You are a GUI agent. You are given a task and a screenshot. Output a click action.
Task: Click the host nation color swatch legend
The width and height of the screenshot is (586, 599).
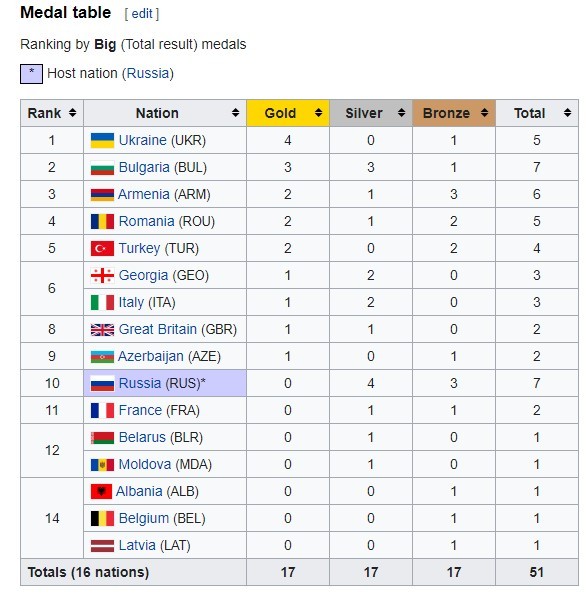[x=31, y=74]
